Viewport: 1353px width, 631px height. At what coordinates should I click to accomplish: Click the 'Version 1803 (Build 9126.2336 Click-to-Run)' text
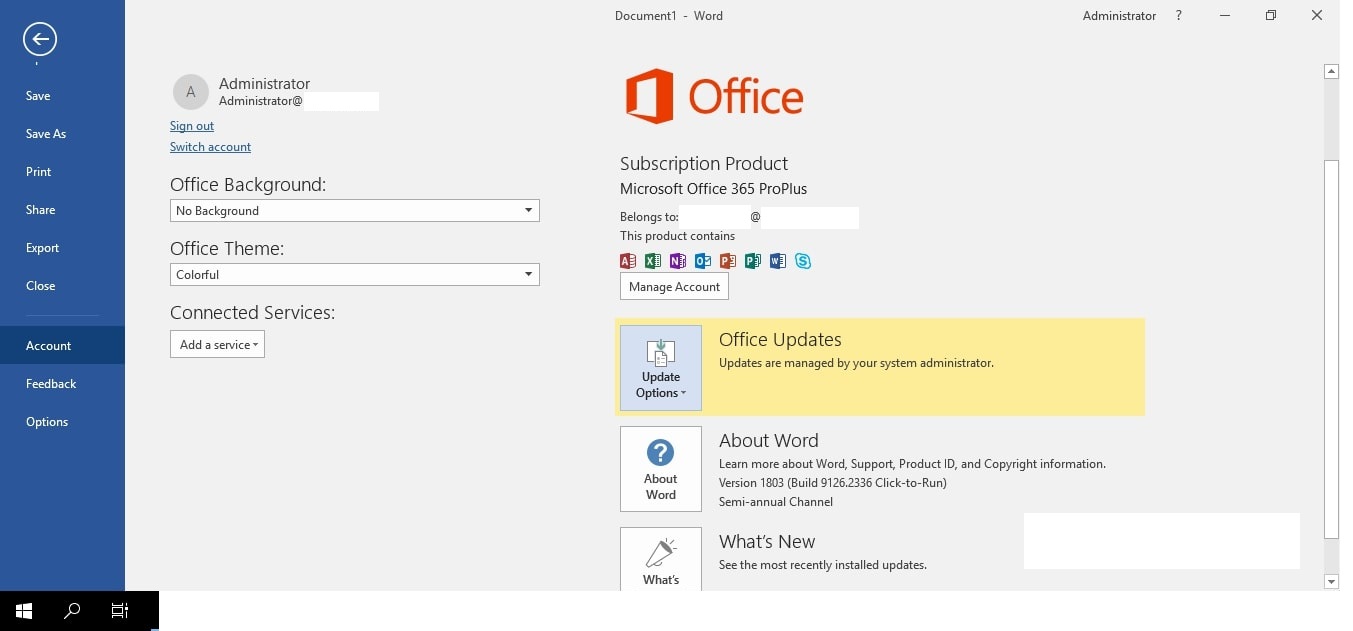pyautogui.click(x=833, y=483)
